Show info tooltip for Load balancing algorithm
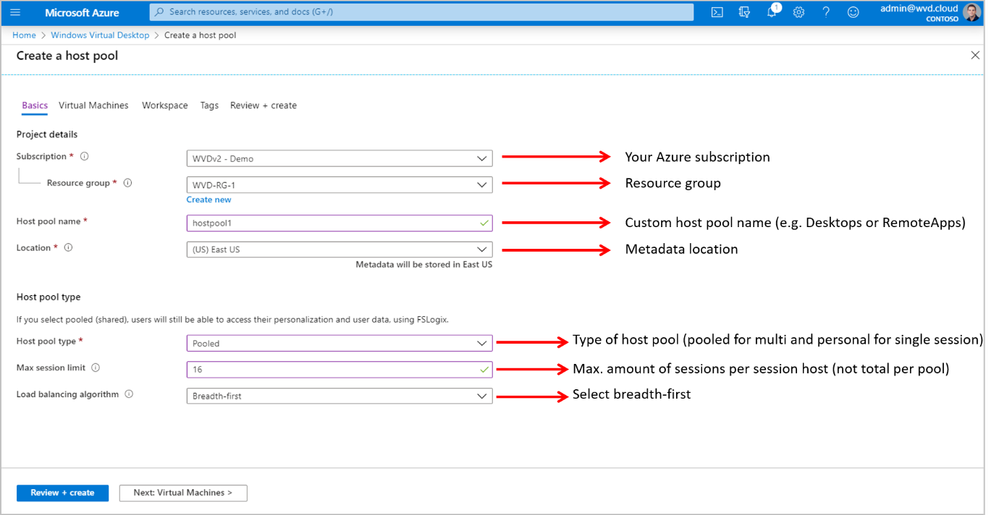The image size is (999, 515). coord(129,395)
